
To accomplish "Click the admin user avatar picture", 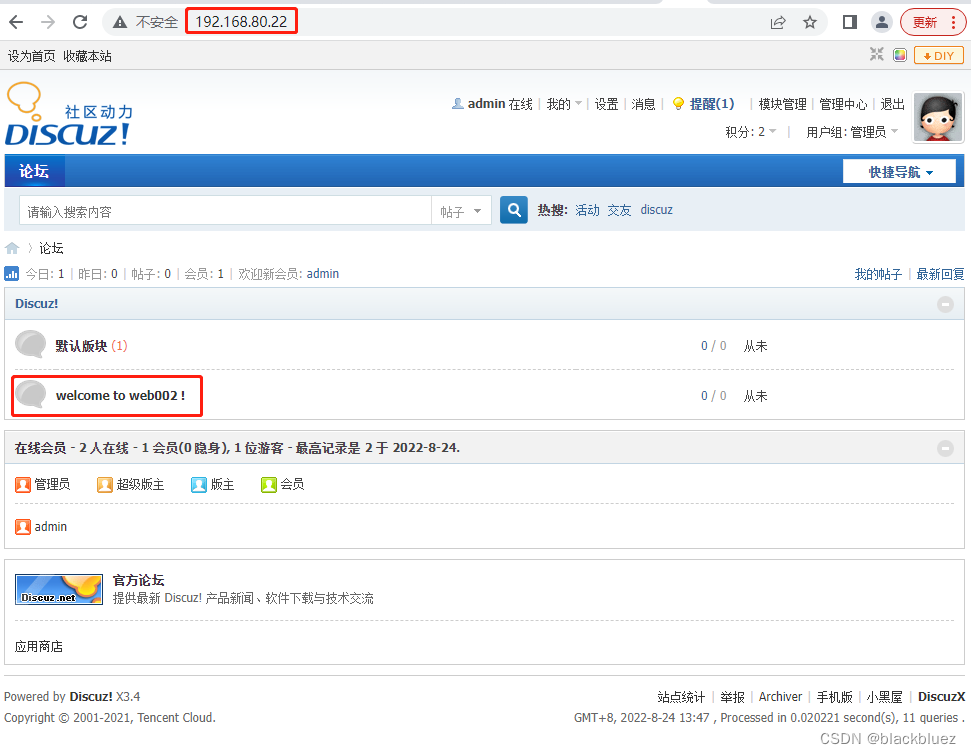I will [938, 118].
